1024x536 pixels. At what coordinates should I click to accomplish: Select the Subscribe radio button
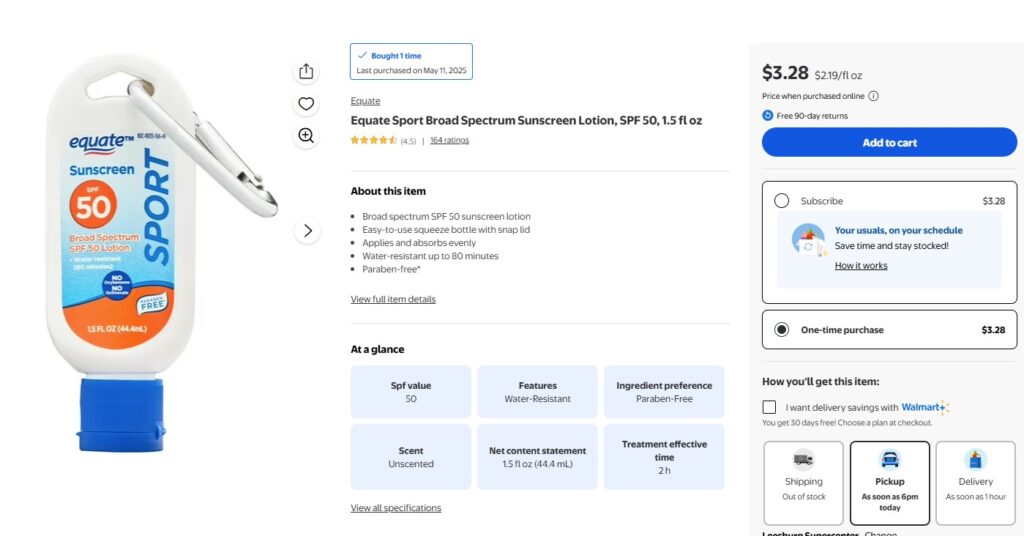coord(782,201)
